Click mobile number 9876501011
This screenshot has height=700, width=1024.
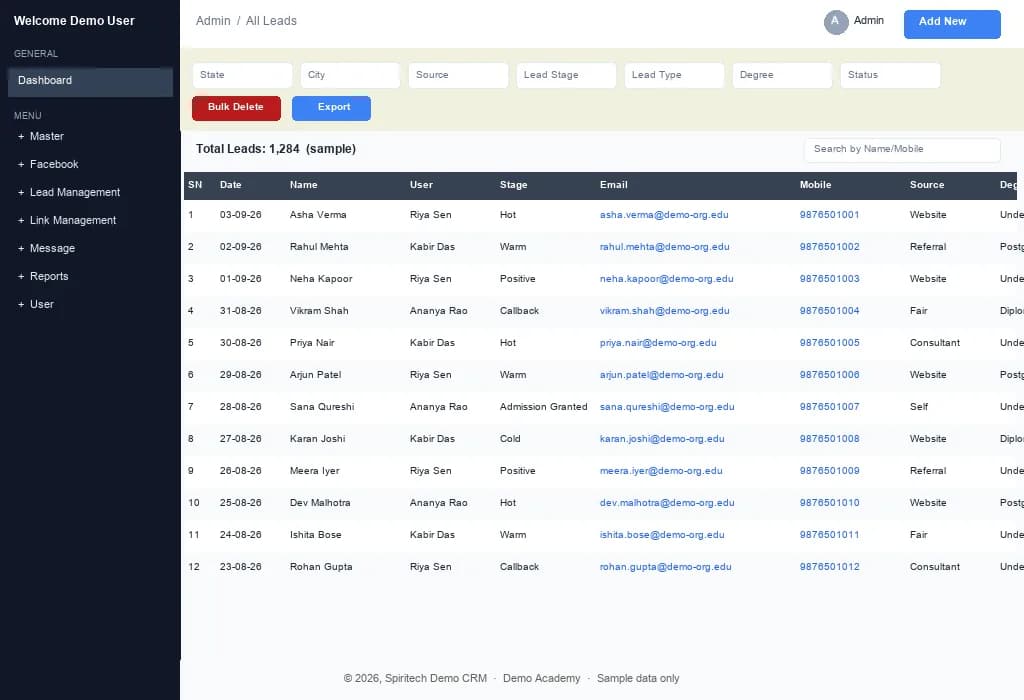click(829, 535)
